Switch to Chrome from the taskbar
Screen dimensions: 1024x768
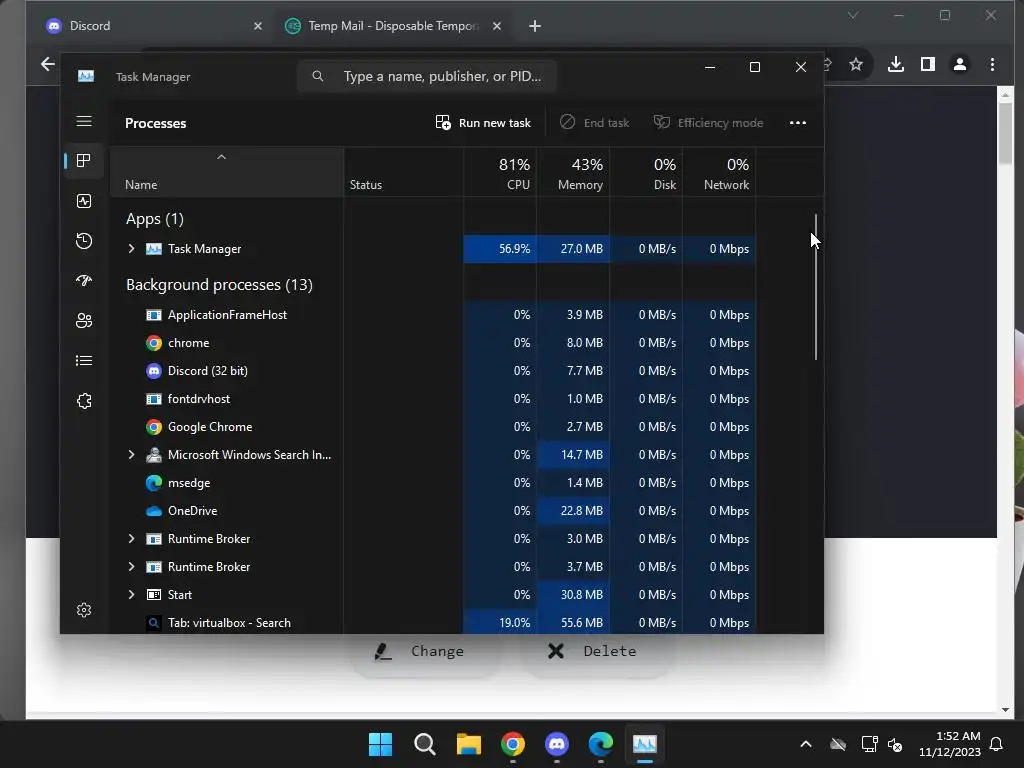[x=513, y=744]
